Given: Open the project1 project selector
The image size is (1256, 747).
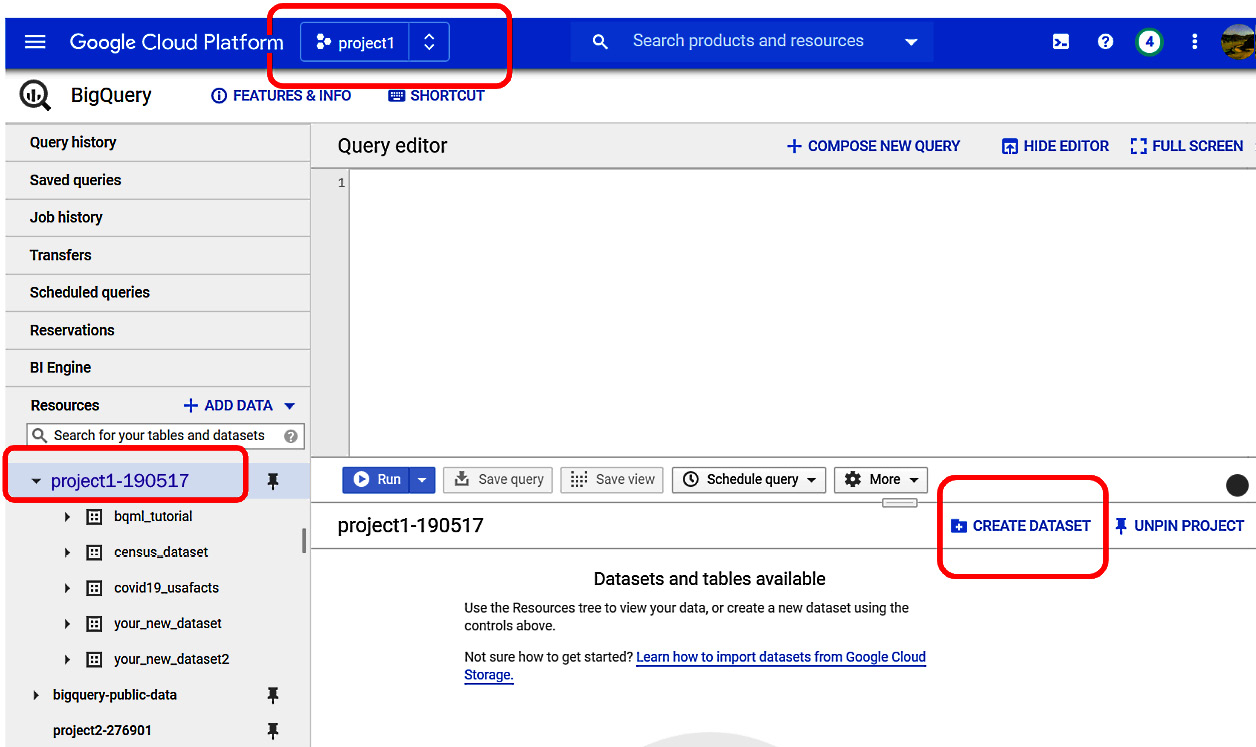Looking at the screenshot, I should point(375,43).
